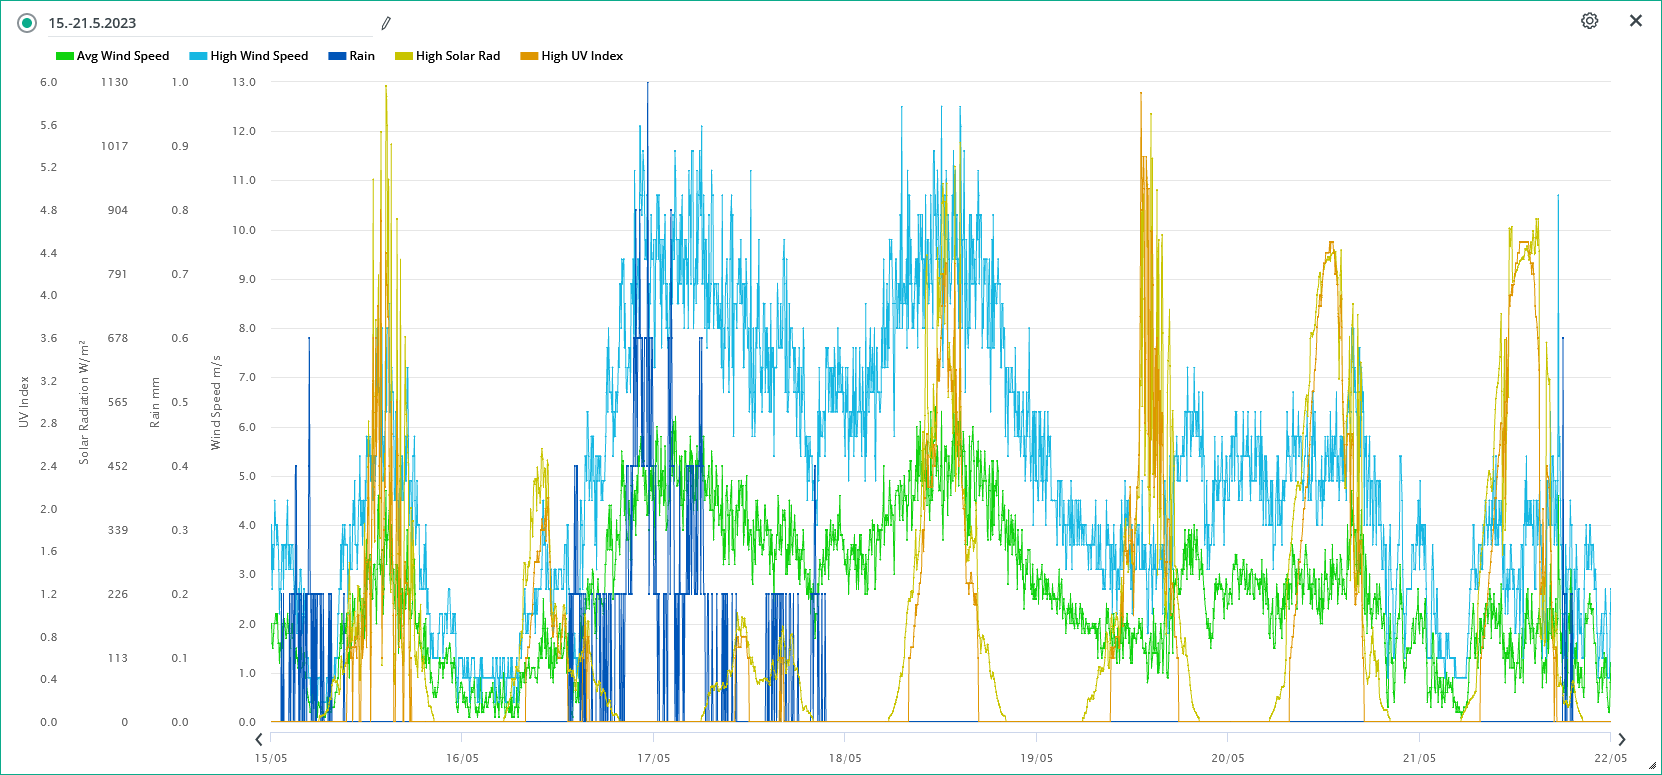Screen dimensions: 1662x775
Task: Close the chart panel with the X
Action: [1636, 21]
